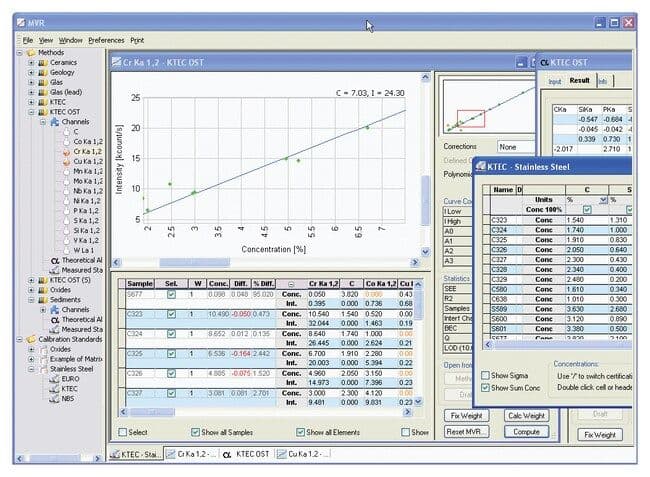Uncheck Show all Elements
Screen dimensions: 650x477
pyautogui.click(x=300, y=432)
